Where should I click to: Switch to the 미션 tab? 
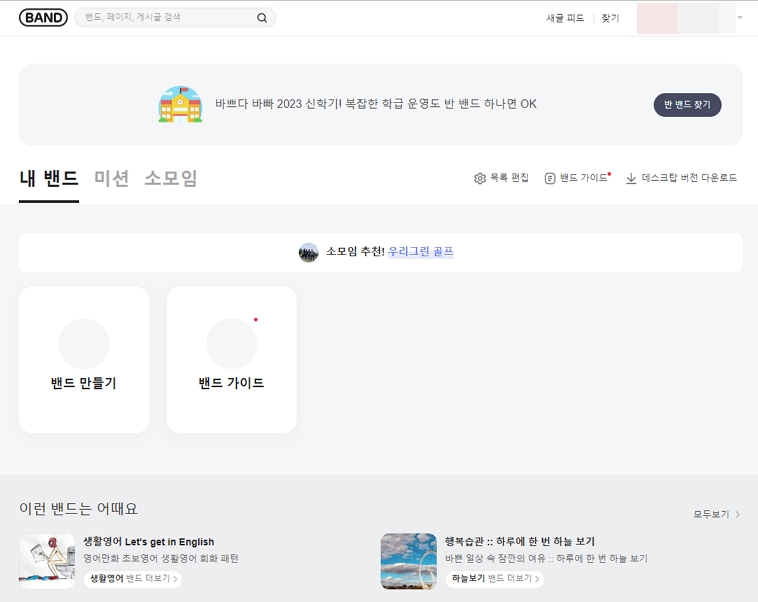point(111,178)
